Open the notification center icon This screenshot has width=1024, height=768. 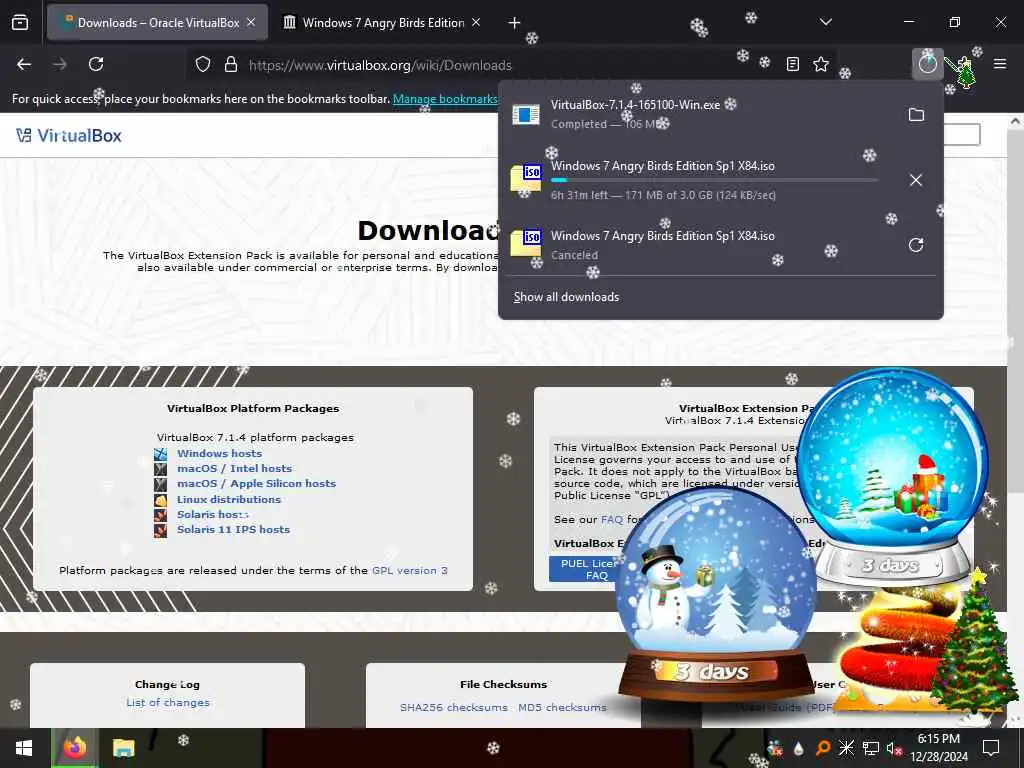coord(991,748)
